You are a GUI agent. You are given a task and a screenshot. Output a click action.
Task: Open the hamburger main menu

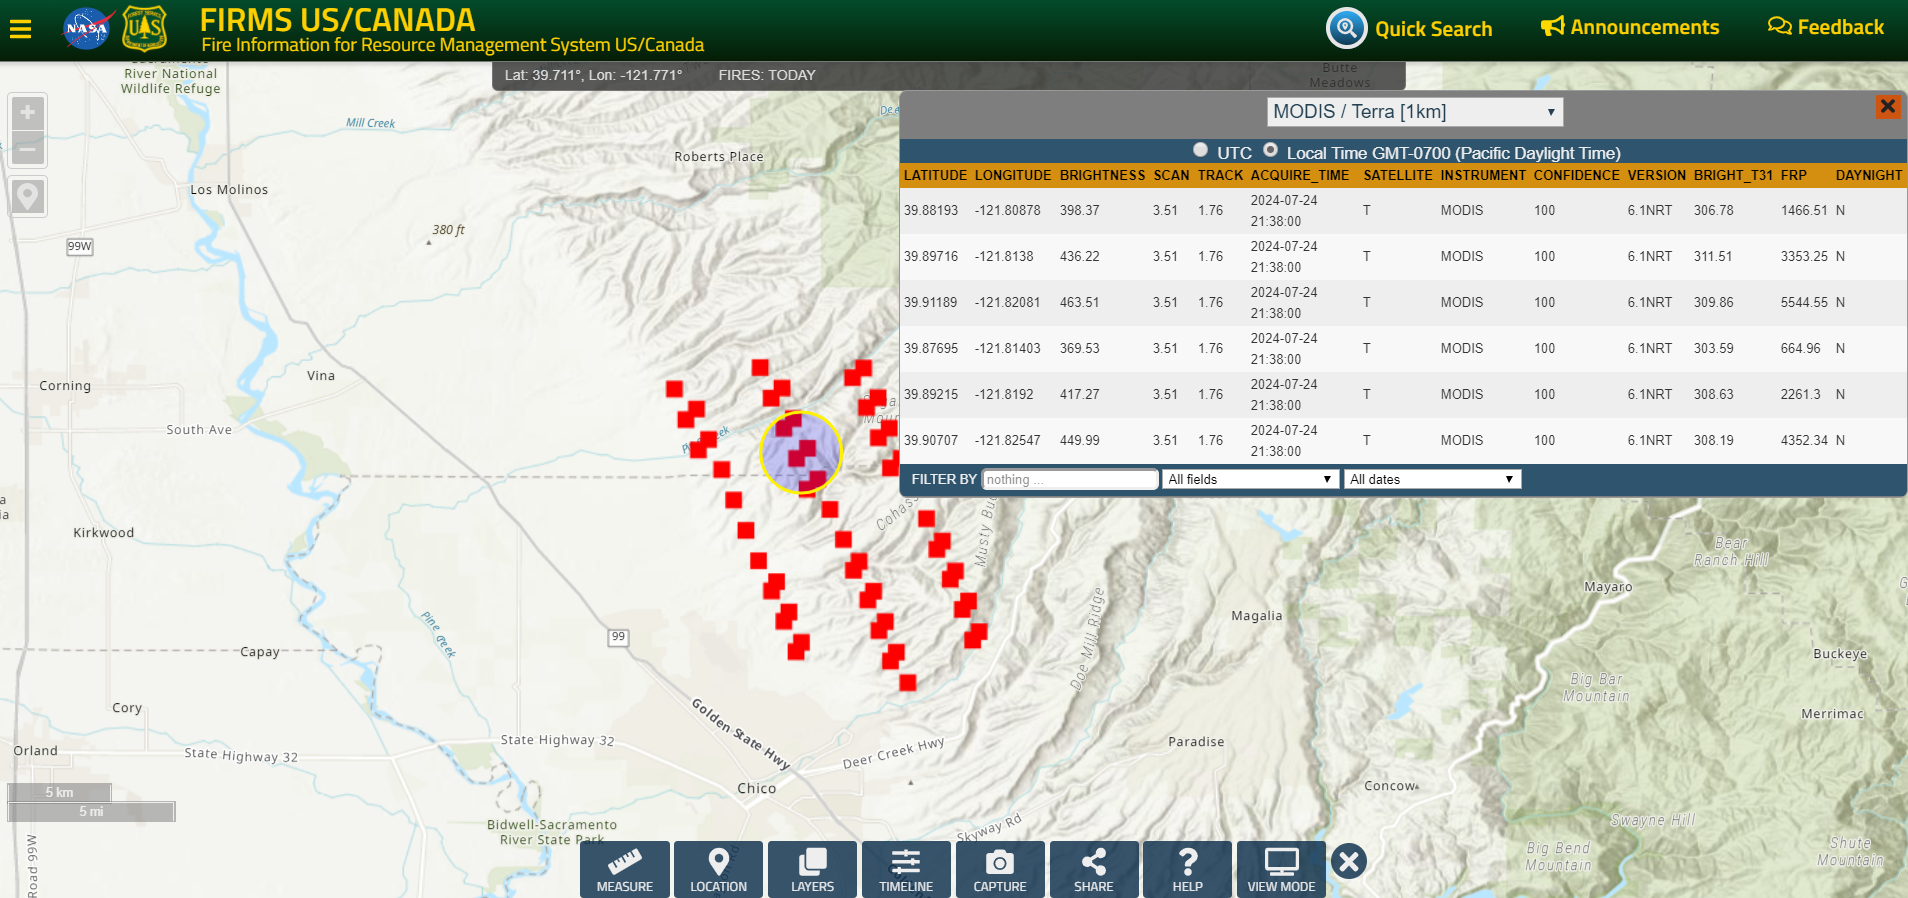[x=20, y=29]
